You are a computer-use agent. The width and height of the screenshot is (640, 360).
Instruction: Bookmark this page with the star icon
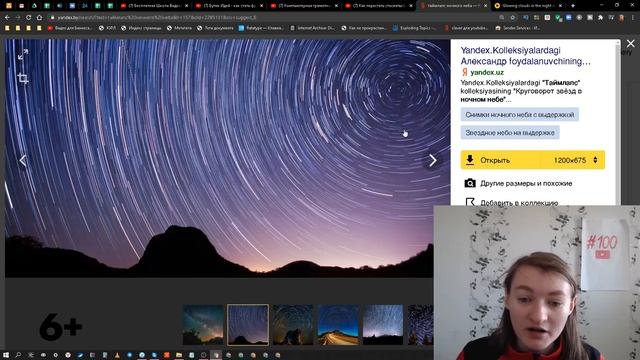point(513,18)
